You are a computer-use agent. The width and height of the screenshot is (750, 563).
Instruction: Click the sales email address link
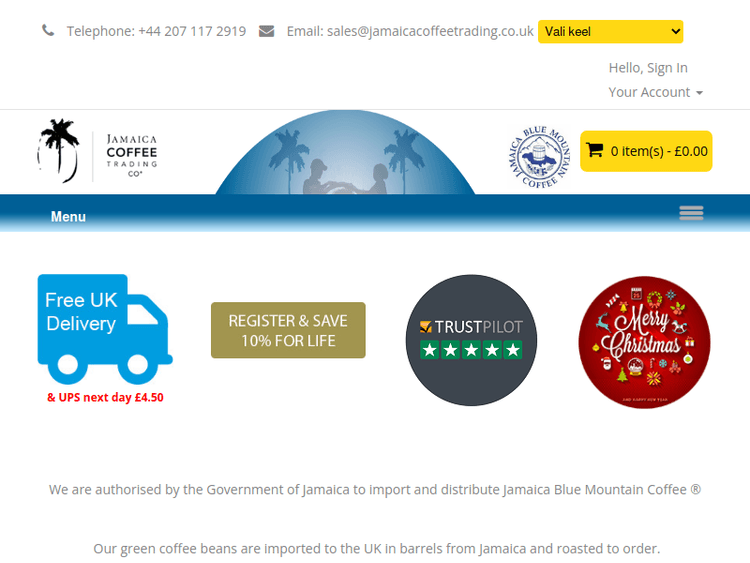(x=430, y=31)
